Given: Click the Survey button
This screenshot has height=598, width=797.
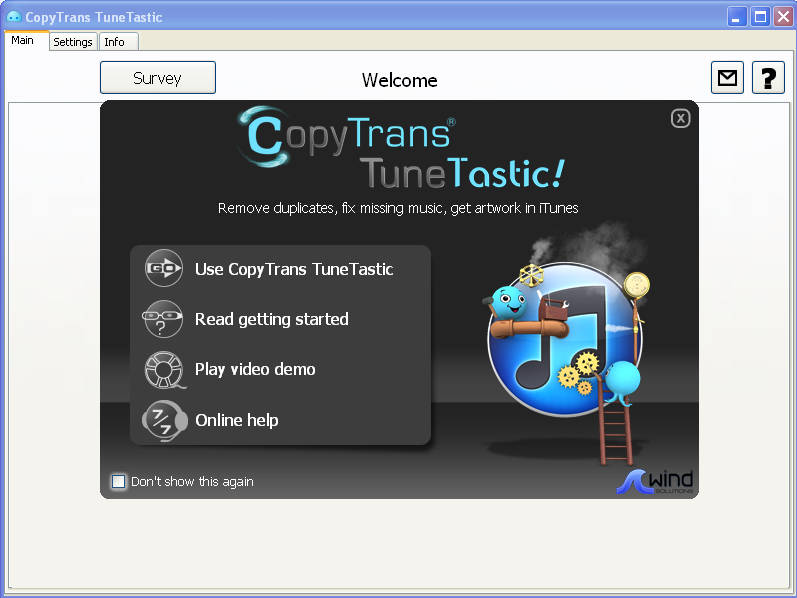Looking at the screenshot, I should (158, 78).
